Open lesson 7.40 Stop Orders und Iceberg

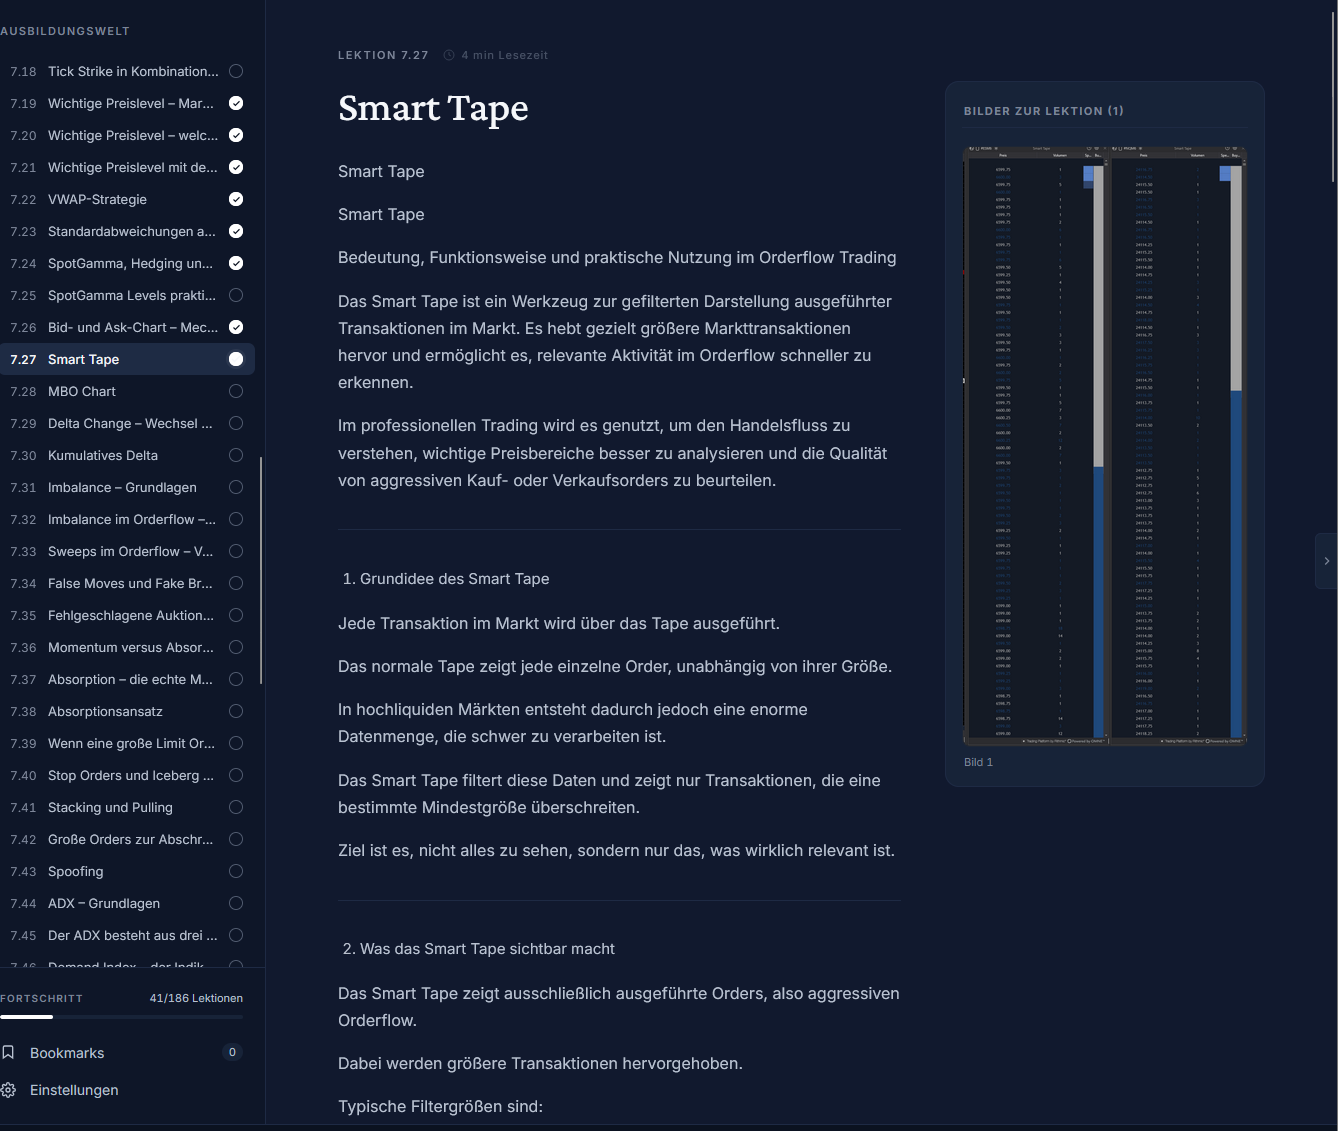click(127, 775)
